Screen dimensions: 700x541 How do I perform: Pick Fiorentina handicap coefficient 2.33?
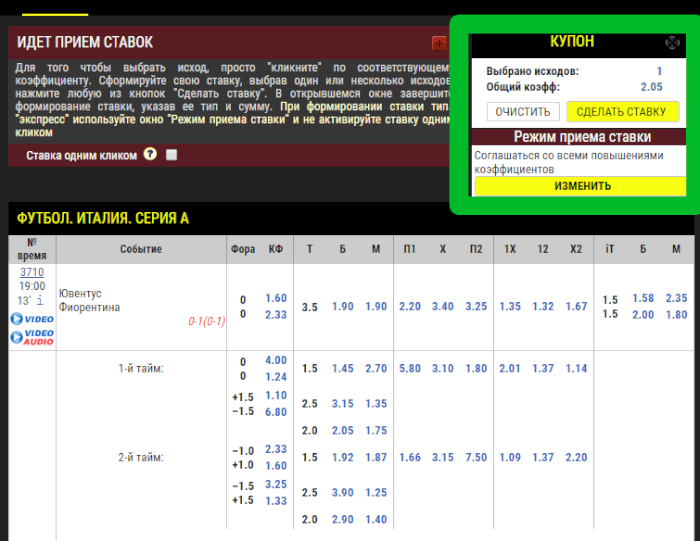[x=276, y=315]
